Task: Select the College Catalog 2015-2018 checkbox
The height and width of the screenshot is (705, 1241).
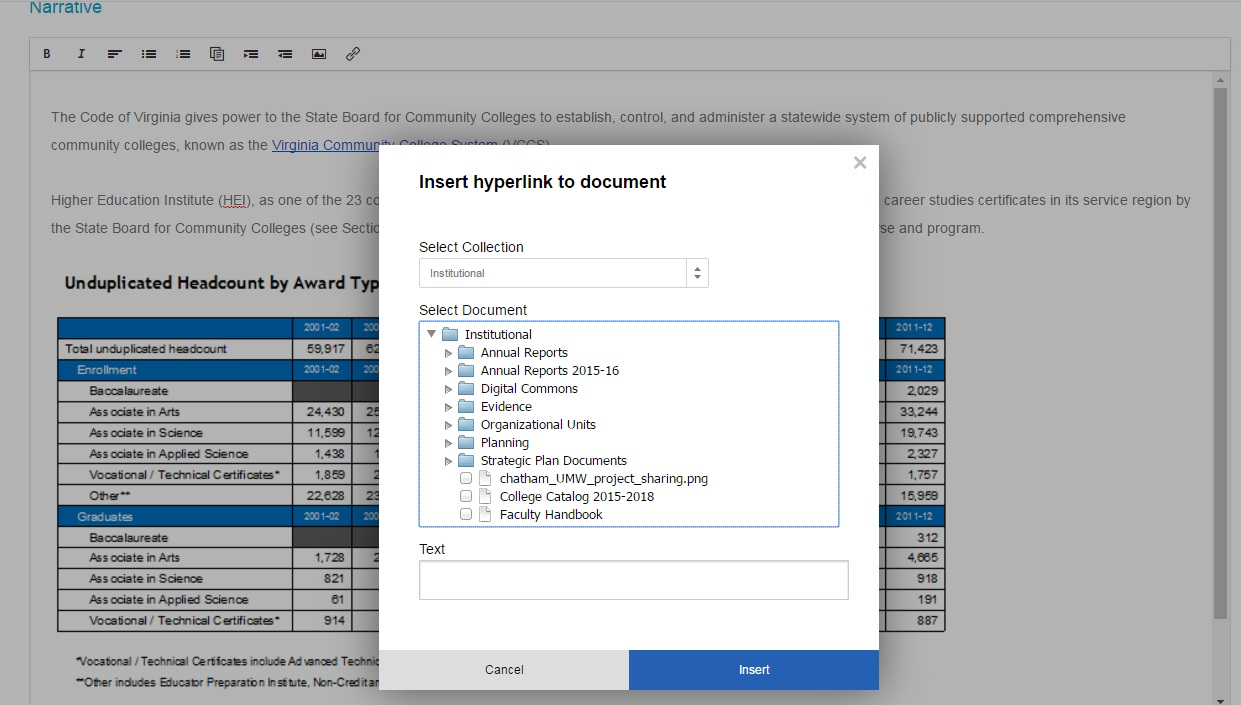Action: 465,495
